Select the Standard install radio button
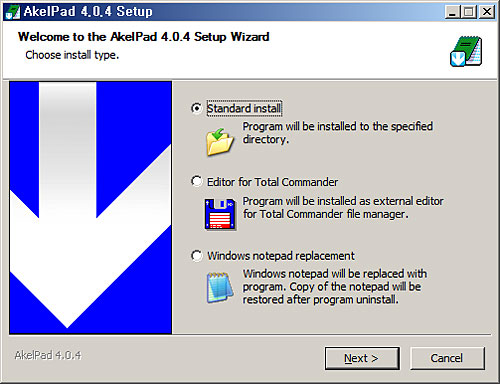Viewport: 500px width, 384px height. (196, 108)
